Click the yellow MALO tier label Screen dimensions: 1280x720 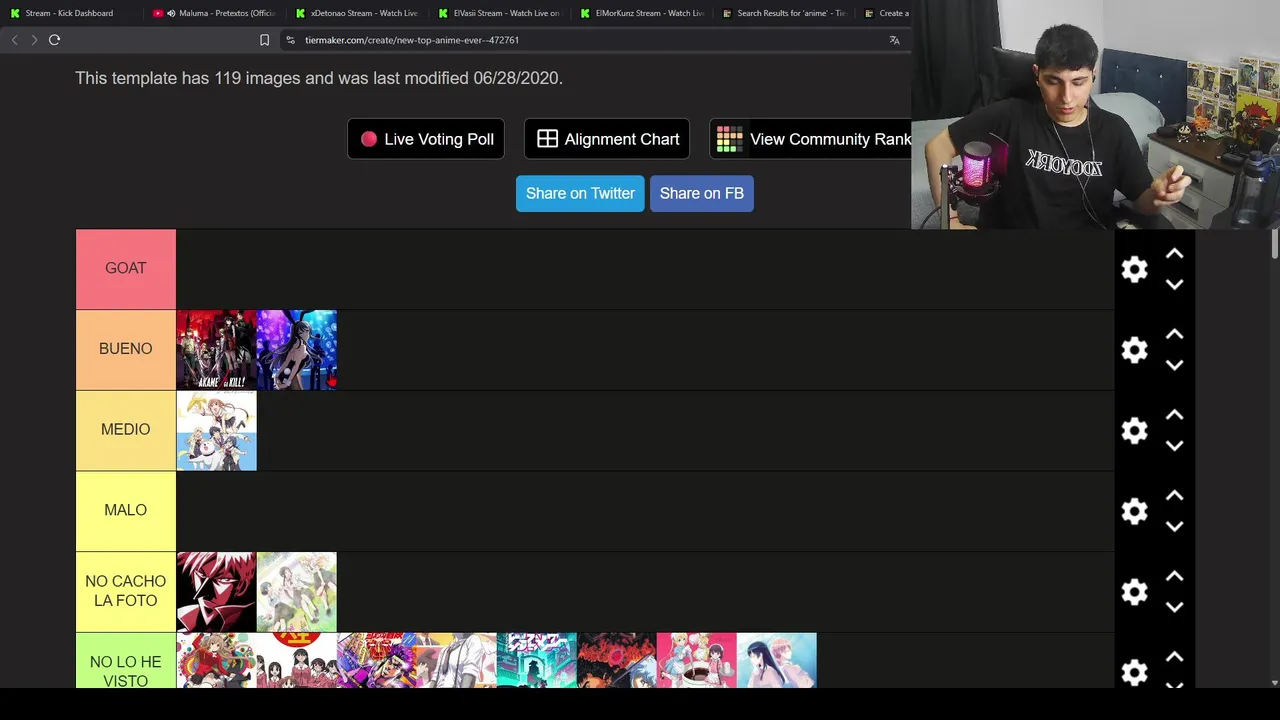pos(126,511)
